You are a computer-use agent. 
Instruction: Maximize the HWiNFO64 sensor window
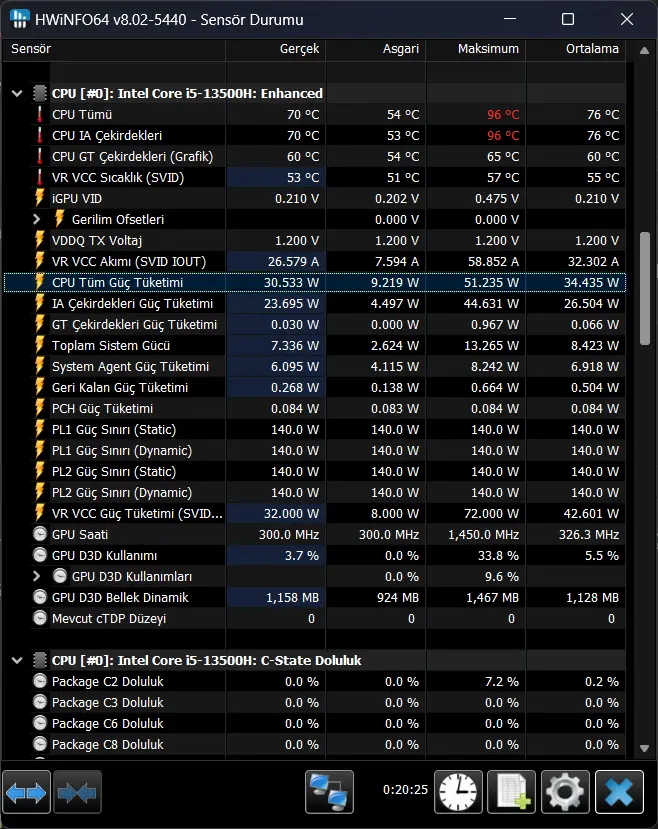coord(568,19)
